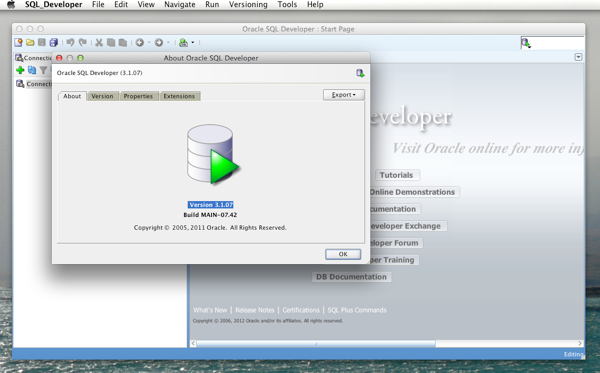This screenshot has width=600, height=373.
Task: Click the Cut scissors toolbar icon
Action: (x=99, y=42)
